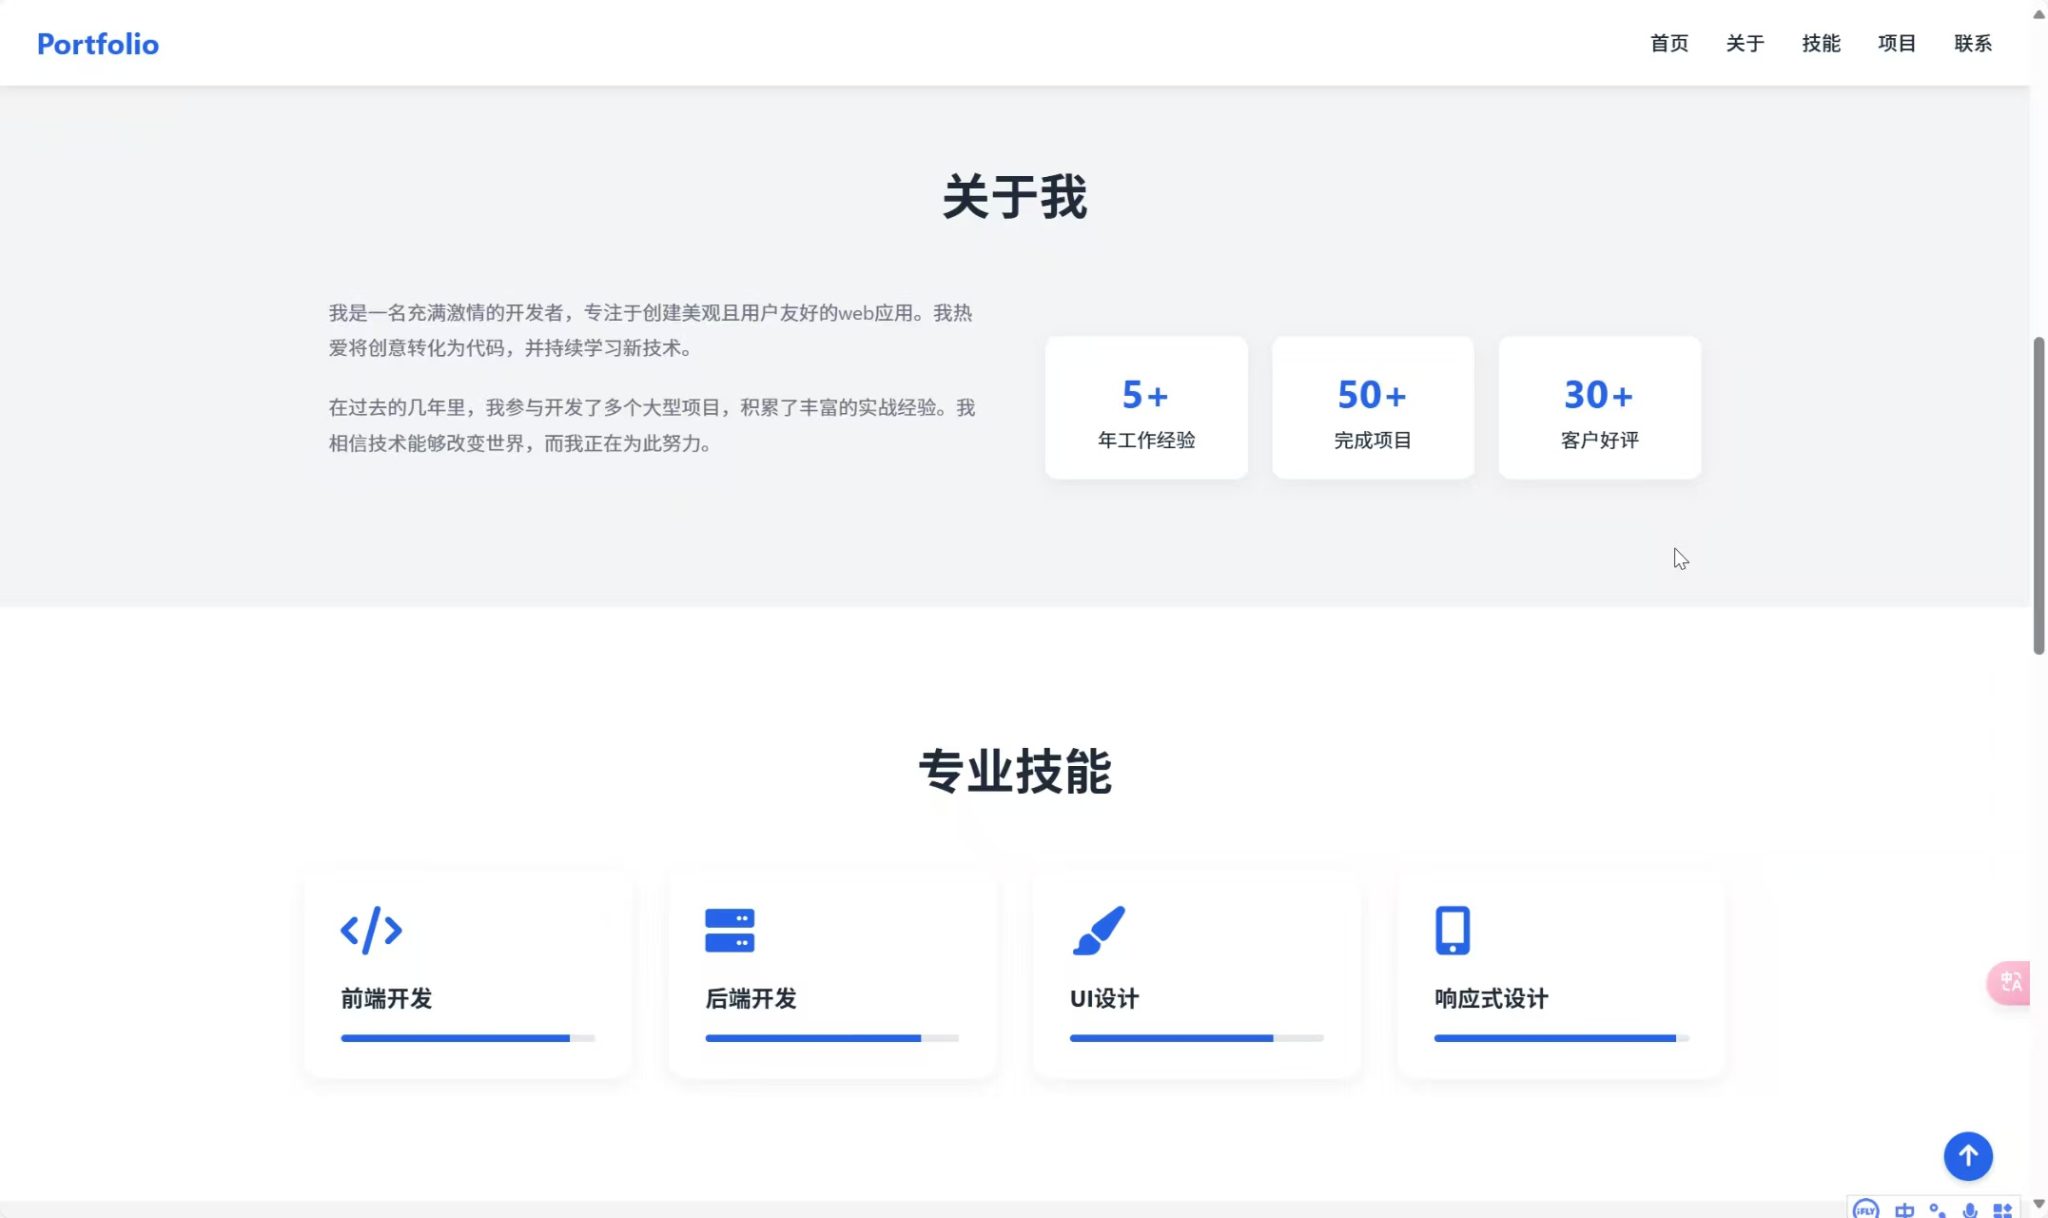Click the microphone voice input icon
2048x1218 pixels.
click(x=1969, y=1210)
